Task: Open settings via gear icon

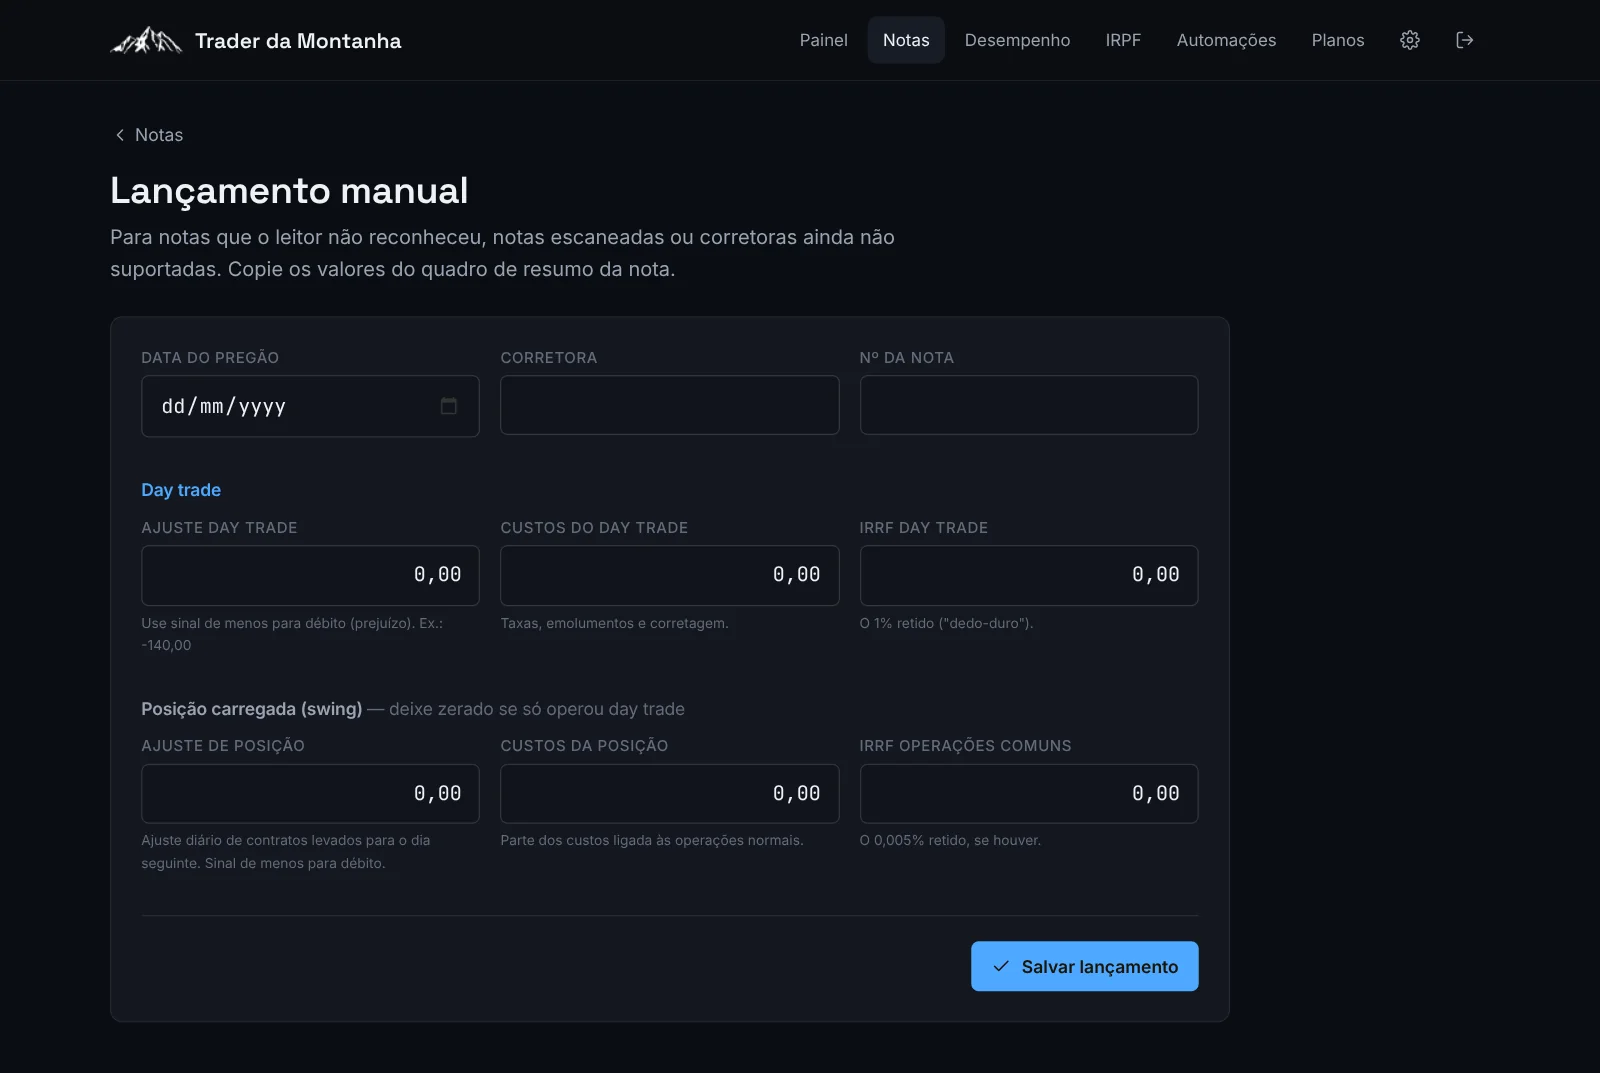Action: (x=1410, y=40)
